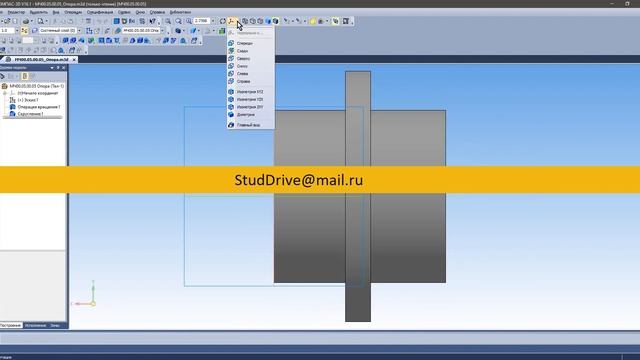Select 'Изометрия YZX' orientation
The image size is (640, 360).
coord(250,99)
